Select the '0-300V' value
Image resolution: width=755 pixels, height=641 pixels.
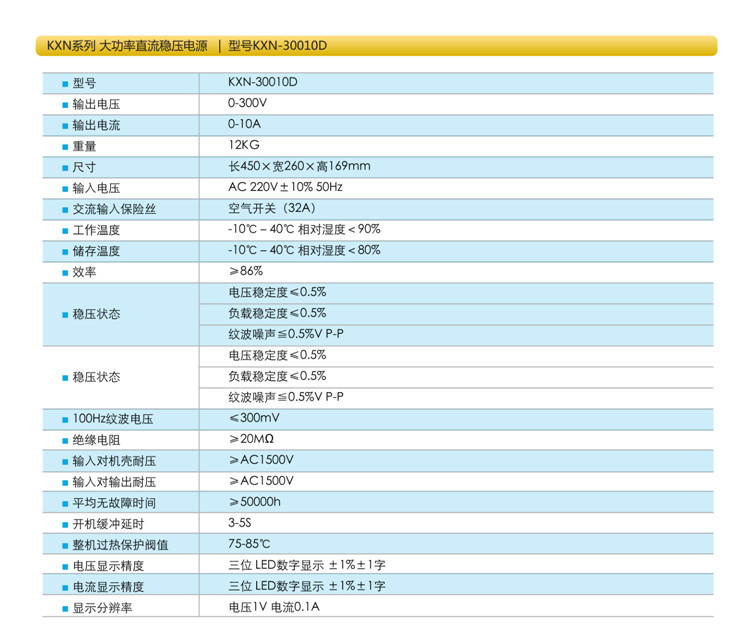[x=247, y=103]
